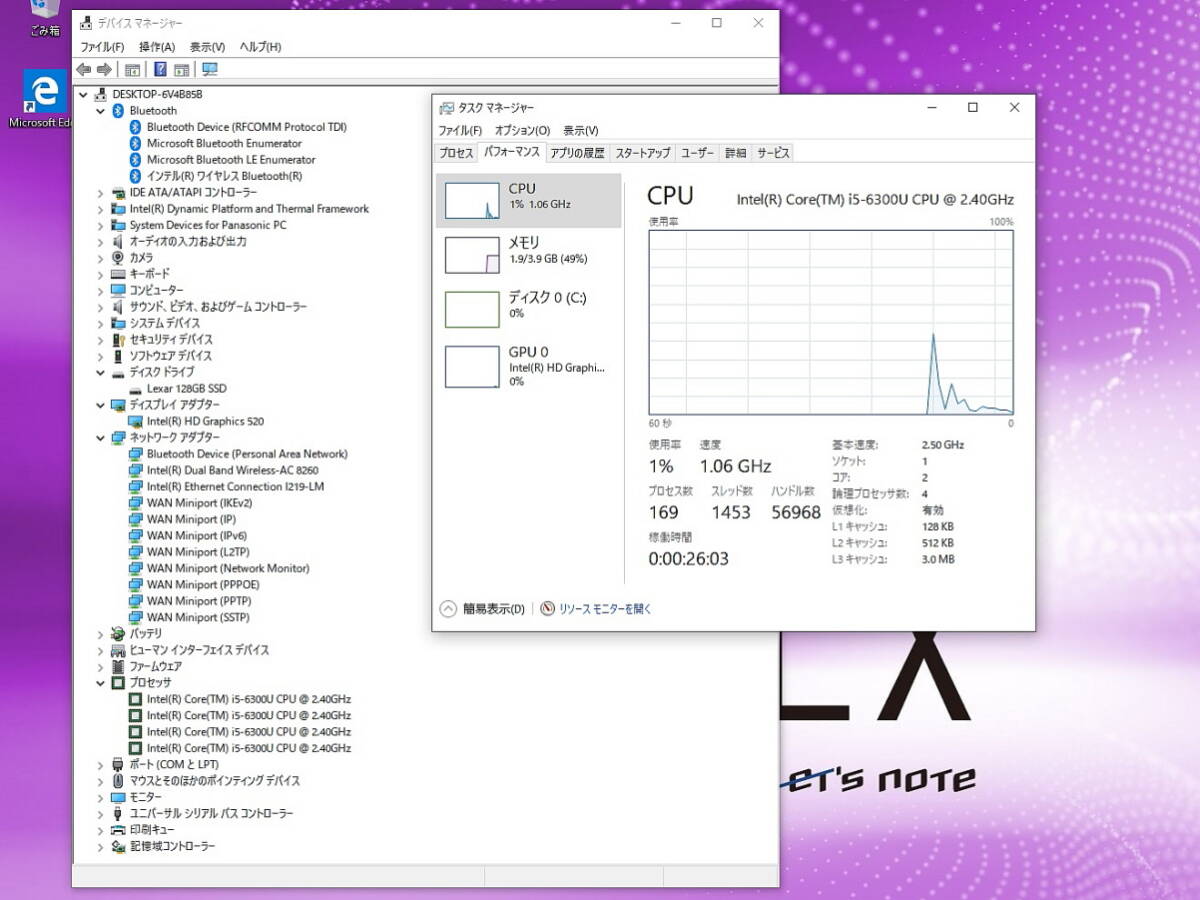Open リソース モニターを開く link

pyautogui.click(x=604, y=609)
